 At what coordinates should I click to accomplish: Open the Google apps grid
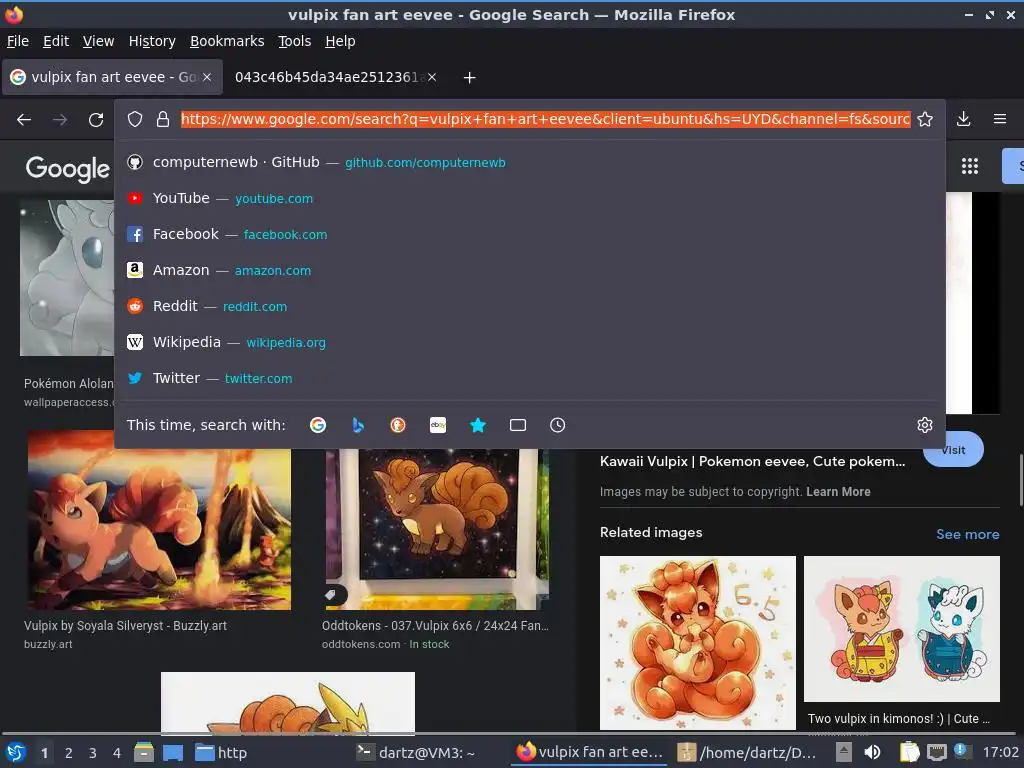coord(970,166)
